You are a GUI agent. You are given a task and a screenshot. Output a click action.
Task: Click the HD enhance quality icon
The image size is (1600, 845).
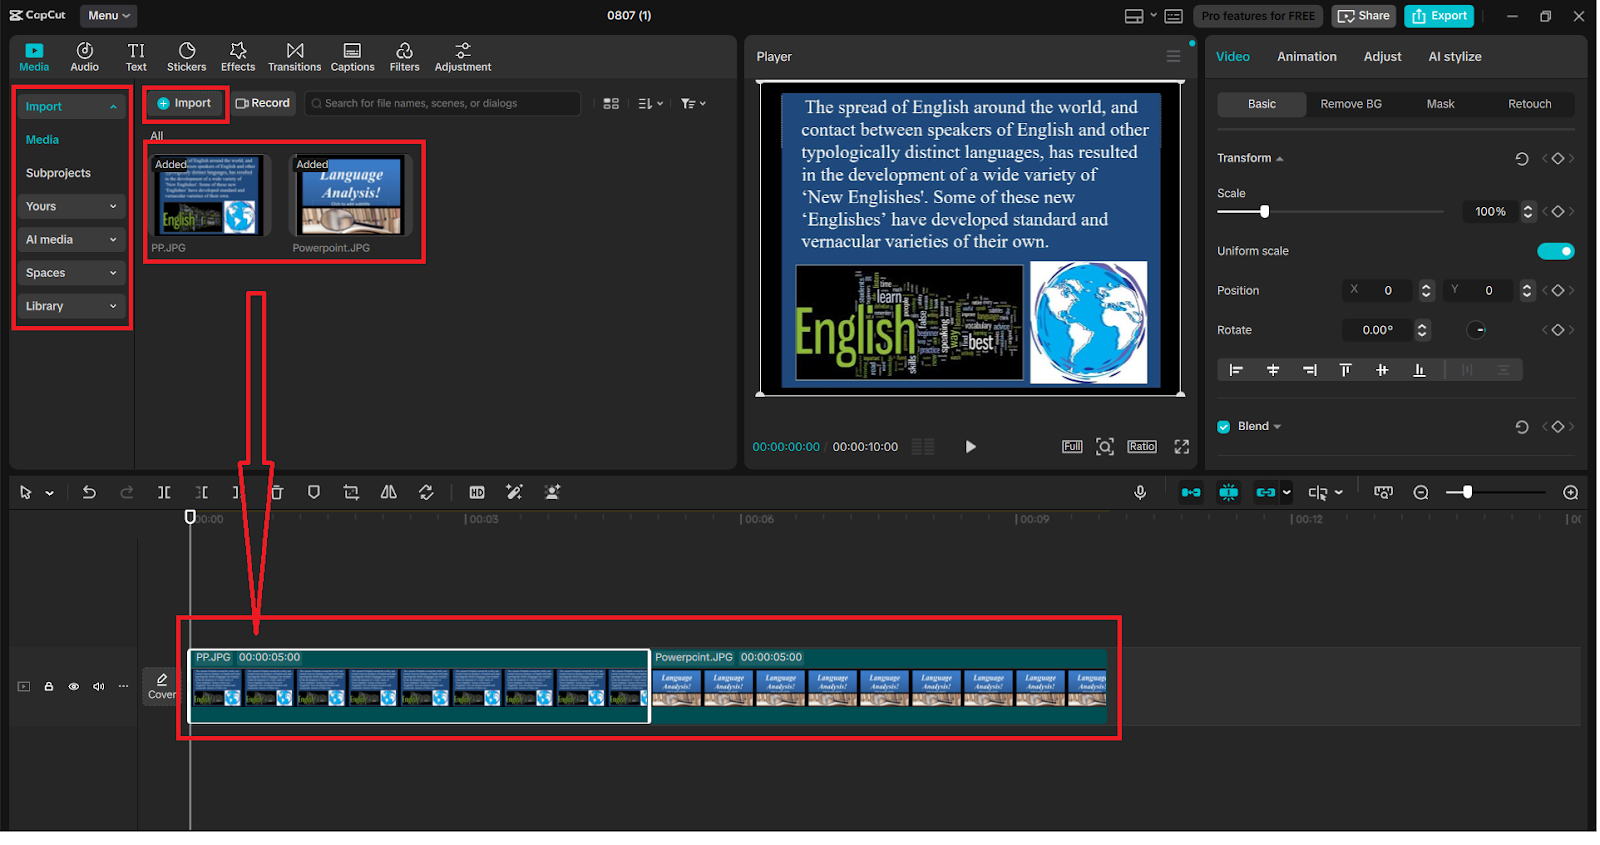pyautogui.click(x=477, y=492)
